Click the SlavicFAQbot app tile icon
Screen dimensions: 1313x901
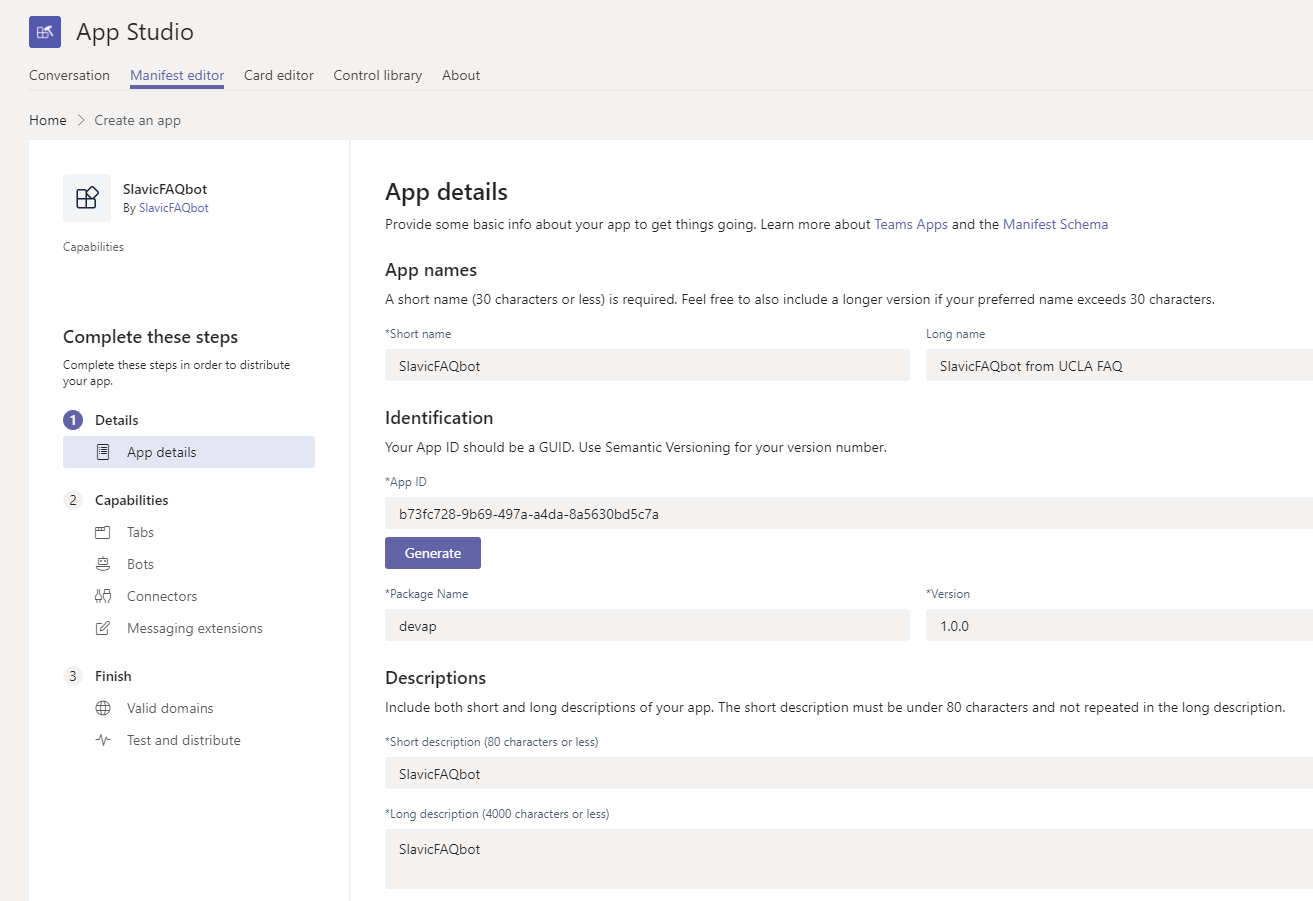(x=87, y=198)
